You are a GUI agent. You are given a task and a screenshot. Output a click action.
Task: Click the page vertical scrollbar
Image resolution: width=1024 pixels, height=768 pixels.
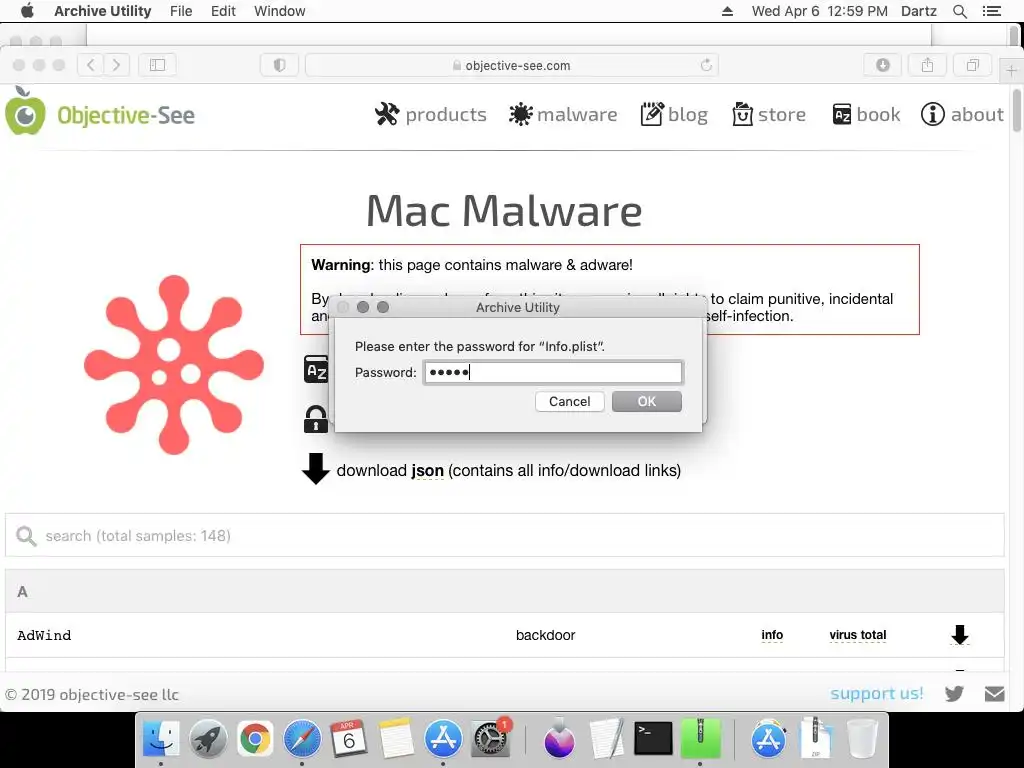pyautogui.click(x=1016, y=110)
